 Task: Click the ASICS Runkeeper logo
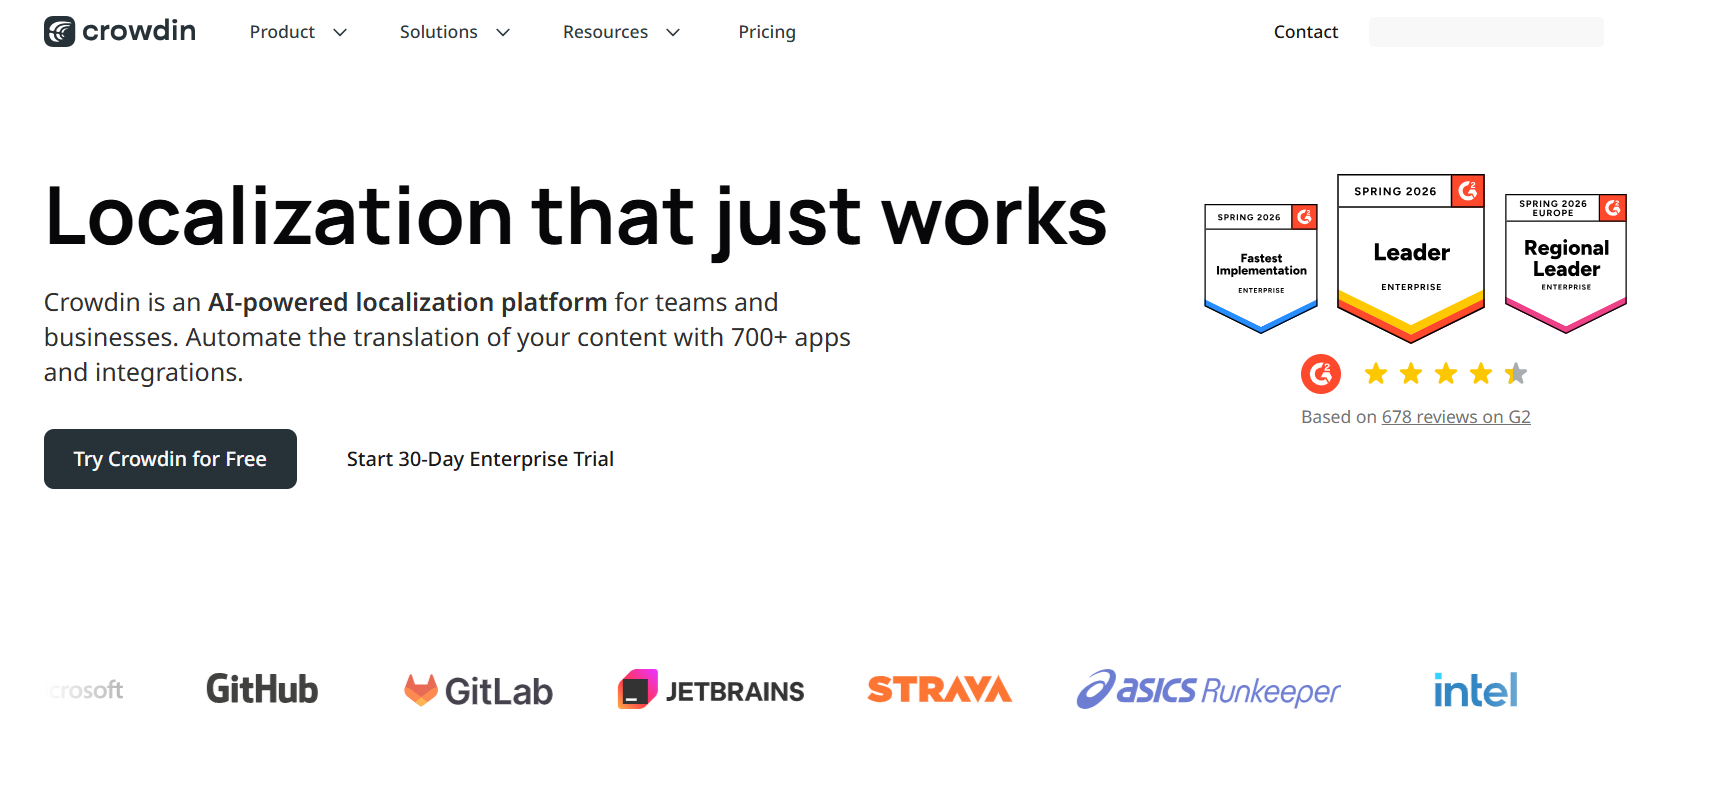pyautogui.click(x=1208, y=689)
